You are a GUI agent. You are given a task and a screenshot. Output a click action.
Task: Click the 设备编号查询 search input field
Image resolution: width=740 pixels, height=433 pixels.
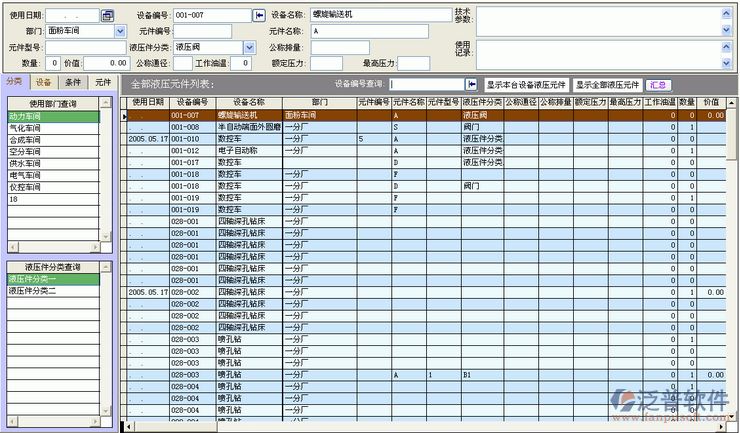click(427, 85)
